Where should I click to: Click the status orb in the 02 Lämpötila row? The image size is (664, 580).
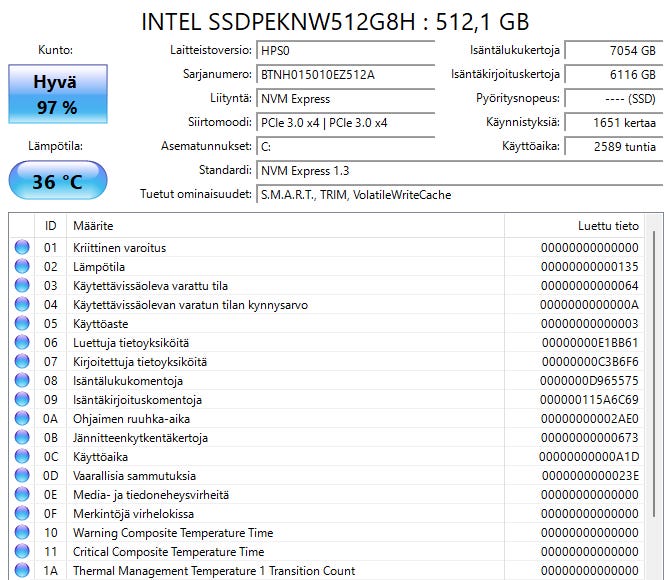tap(22, 266)
